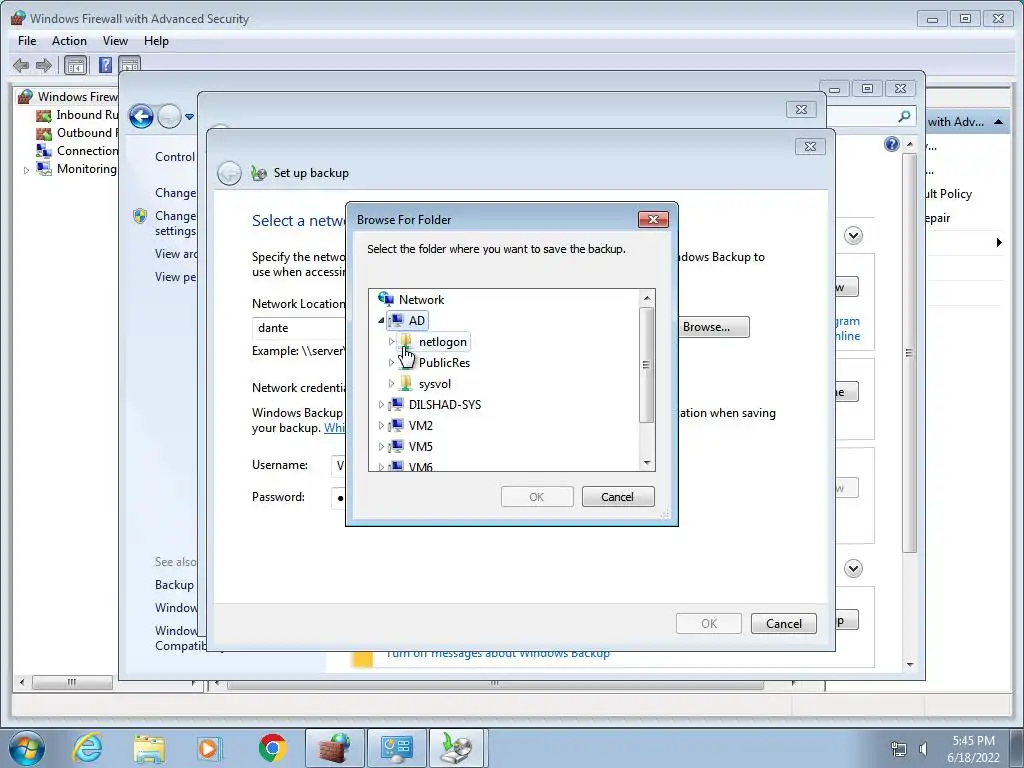Click the Control Panel search magnifier
The image size is (1024, 768).
click(904, 116)
